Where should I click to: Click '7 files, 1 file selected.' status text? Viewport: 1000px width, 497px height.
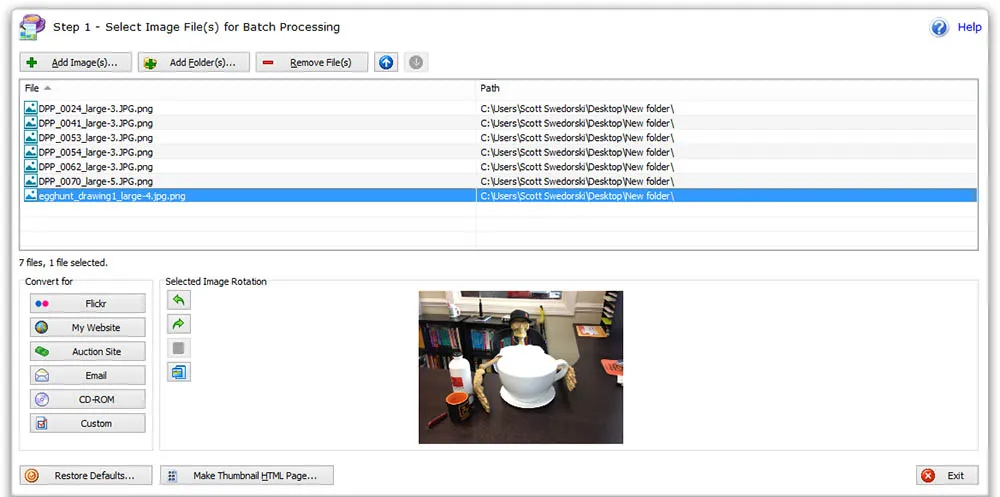63,262
